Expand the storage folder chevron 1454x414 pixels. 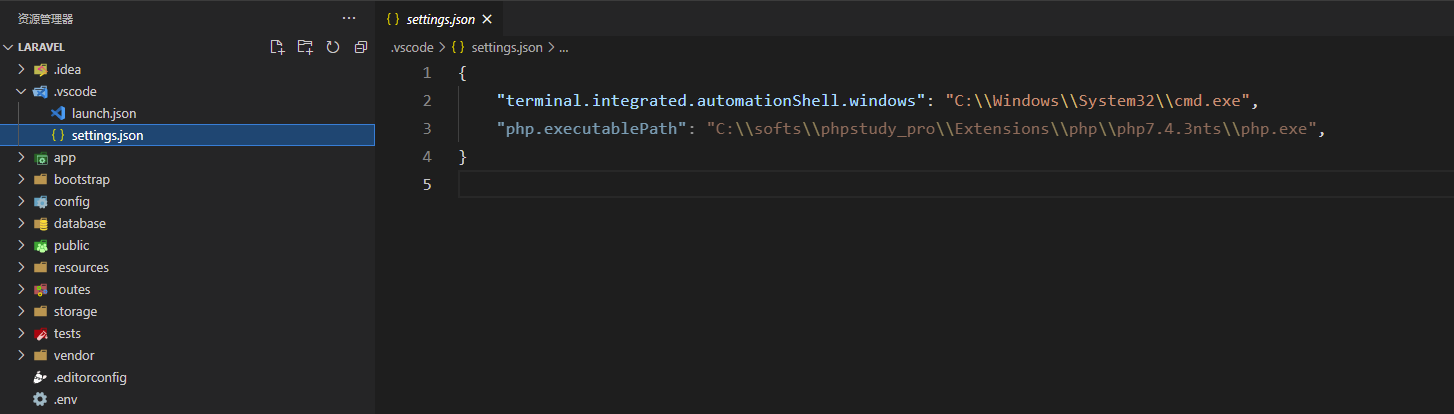pyautogui.click(x=22, y=311)
